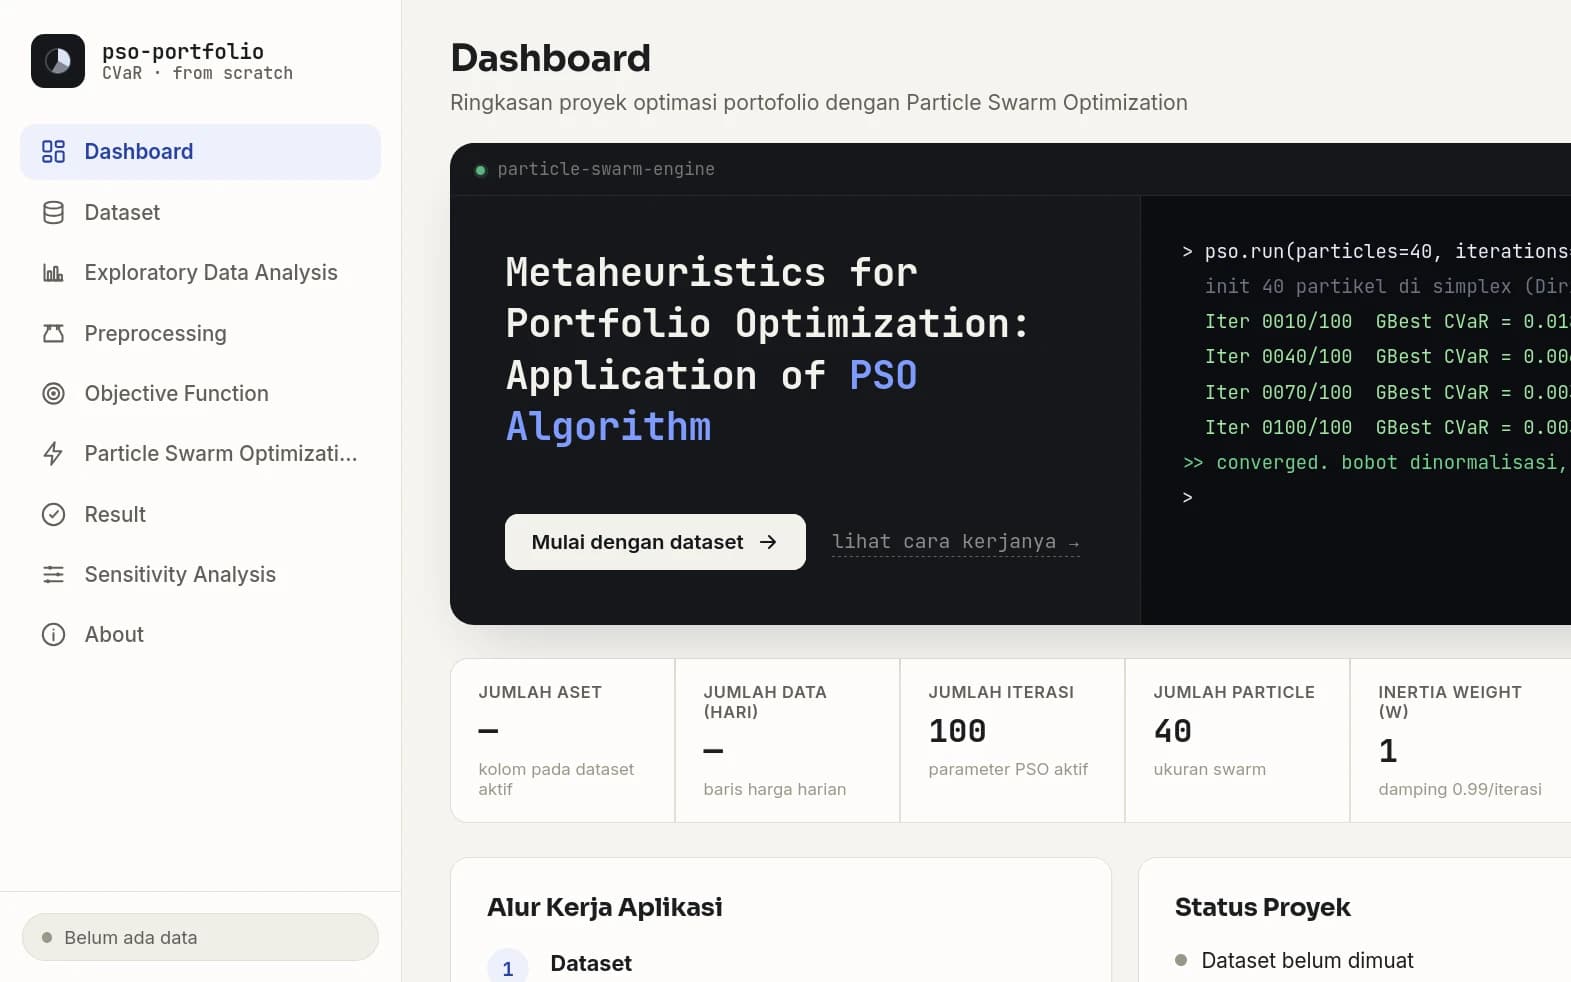Click the Dataset database icon
This screenshot has height=982, width=1571.
tap(53, 213)
